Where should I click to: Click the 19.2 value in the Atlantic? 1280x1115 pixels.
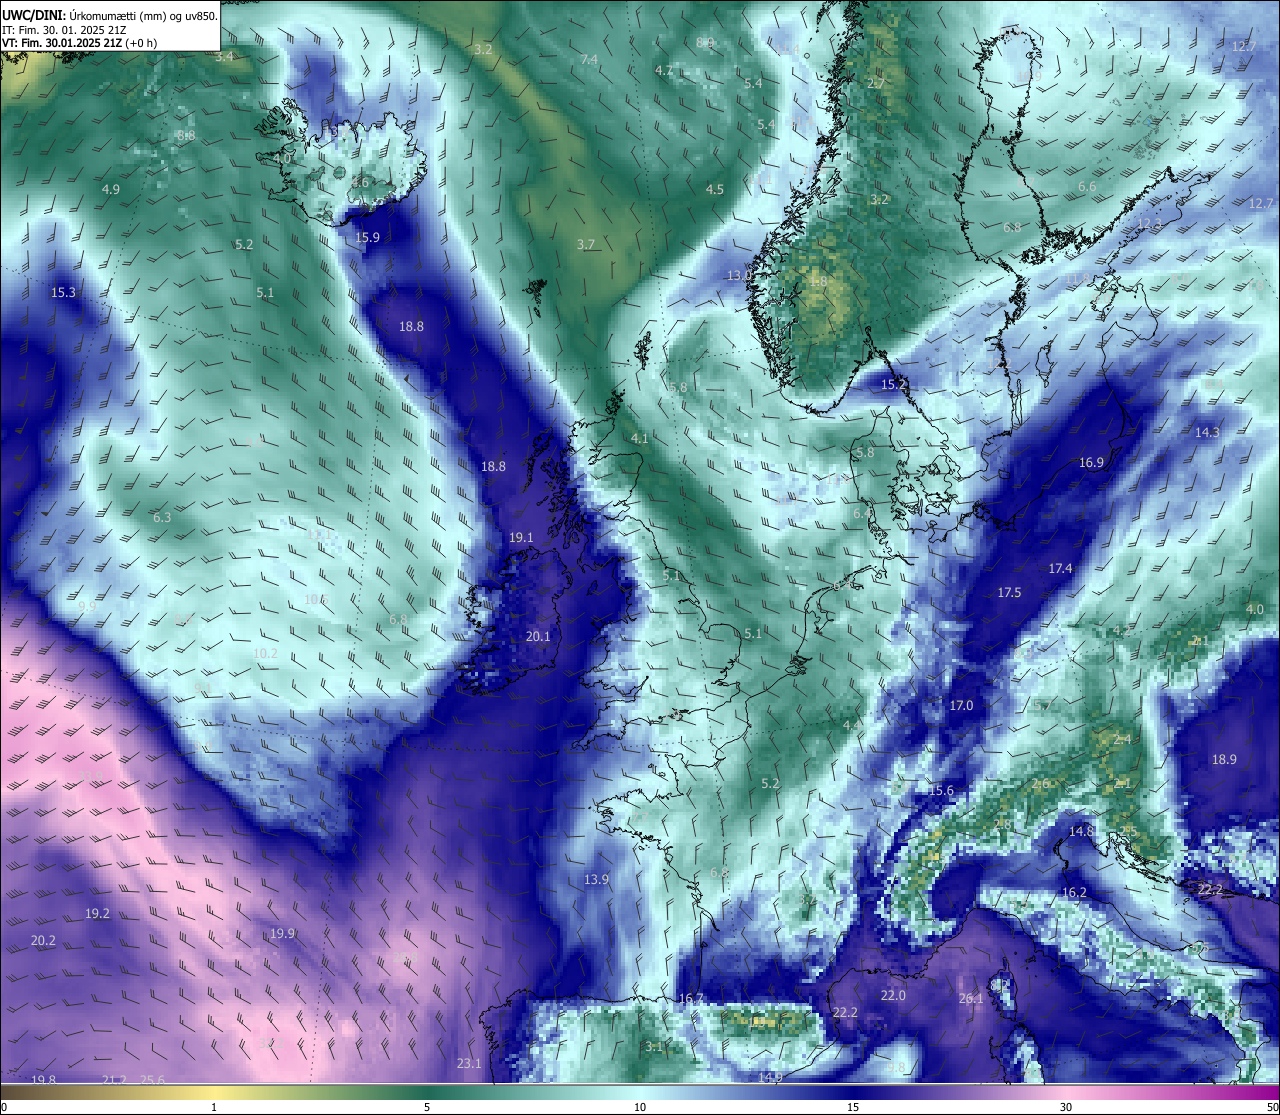tap(97, 913)
